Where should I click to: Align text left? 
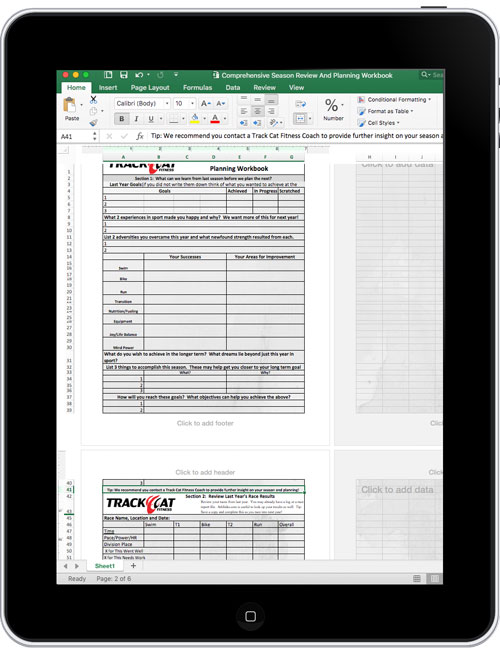244,111
